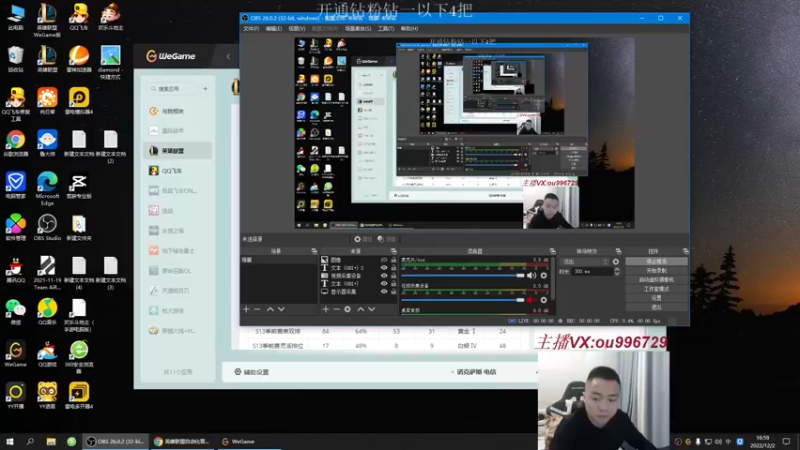Open source properties gear in OBS Sources panel
This screenshot has width=800, height=450.
[347, 309]
